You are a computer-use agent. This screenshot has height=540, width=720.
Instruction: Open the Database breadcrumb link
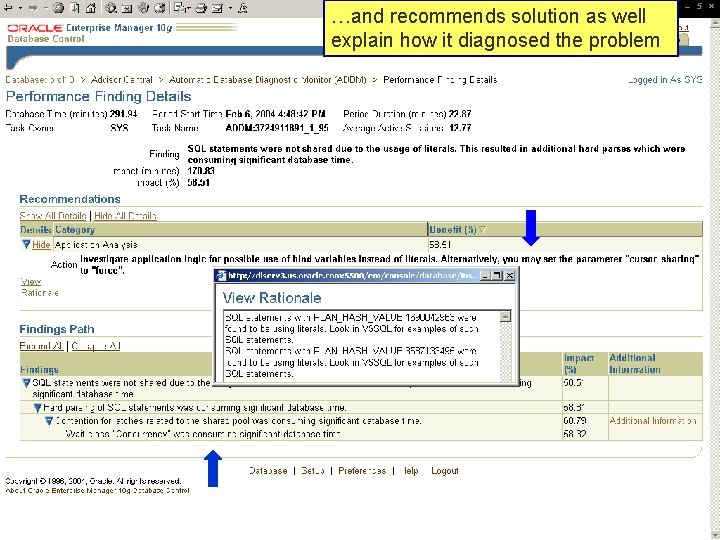coord(39,80)
